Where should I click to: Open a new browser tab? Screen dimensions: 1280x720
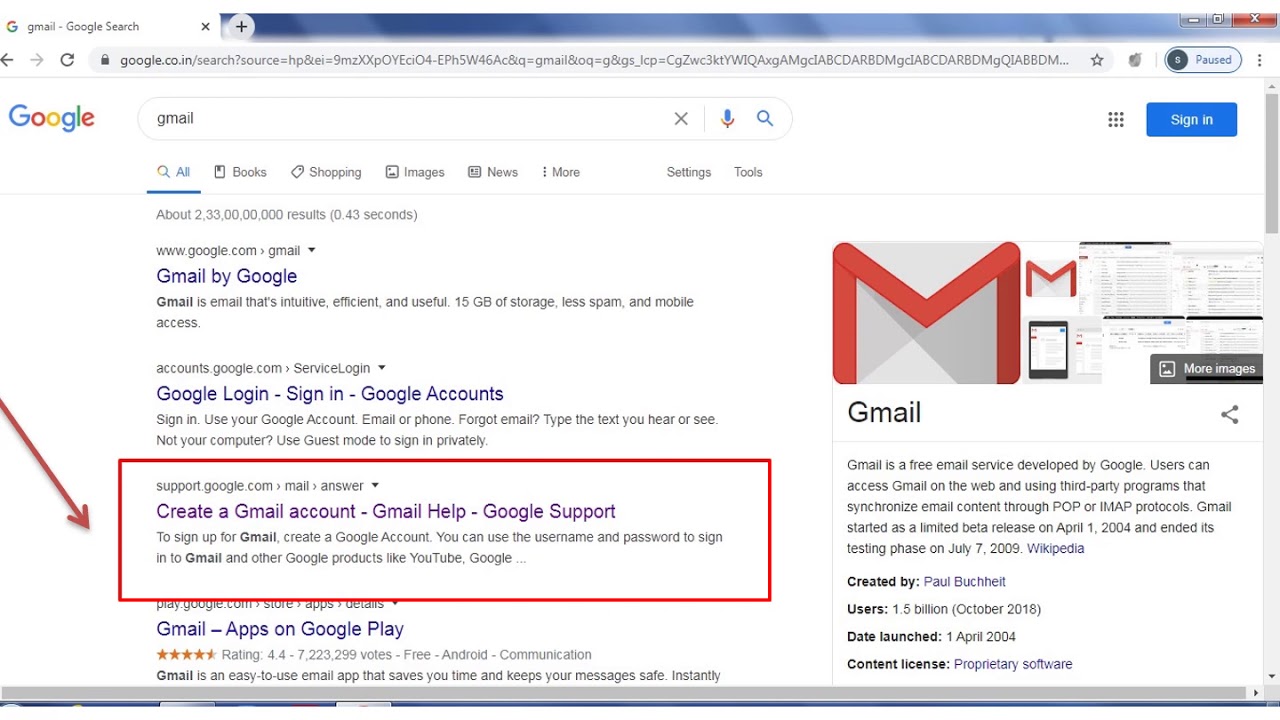click(x=241, y=27)
